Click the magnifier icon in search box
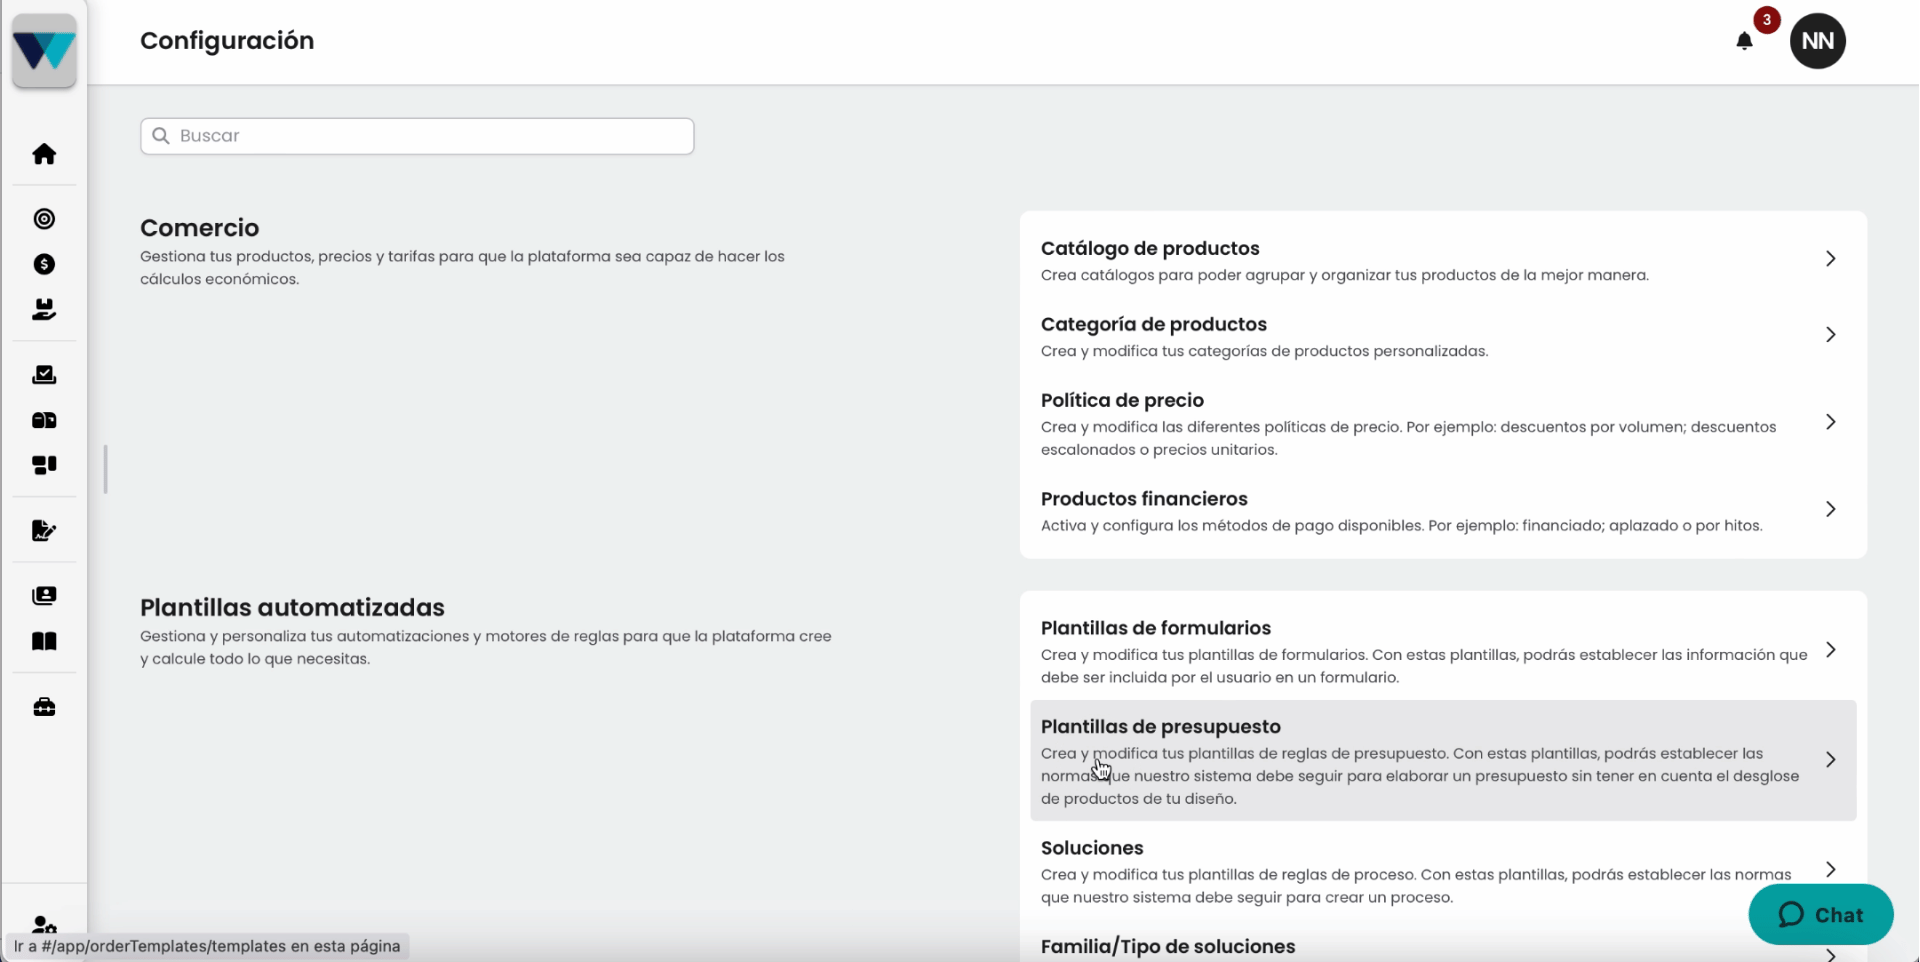 [x=161, y=136]
